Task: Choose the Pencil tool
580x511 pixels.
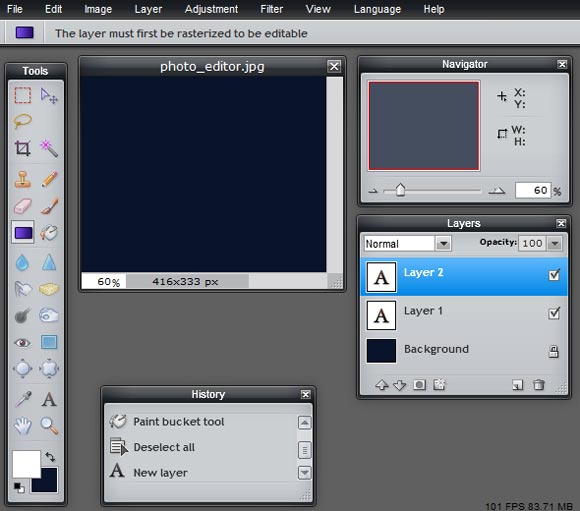Action: coord(49,179)
